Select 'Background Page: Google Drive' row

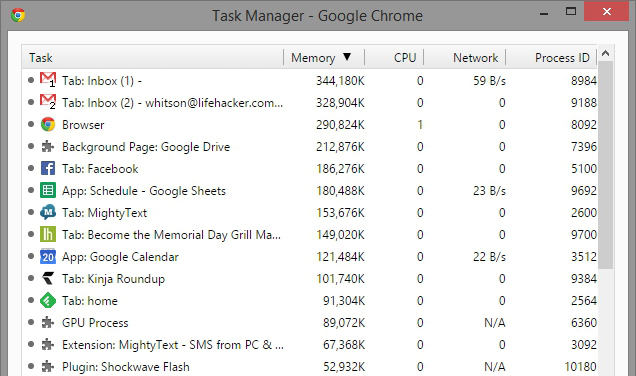click(309, 146)
